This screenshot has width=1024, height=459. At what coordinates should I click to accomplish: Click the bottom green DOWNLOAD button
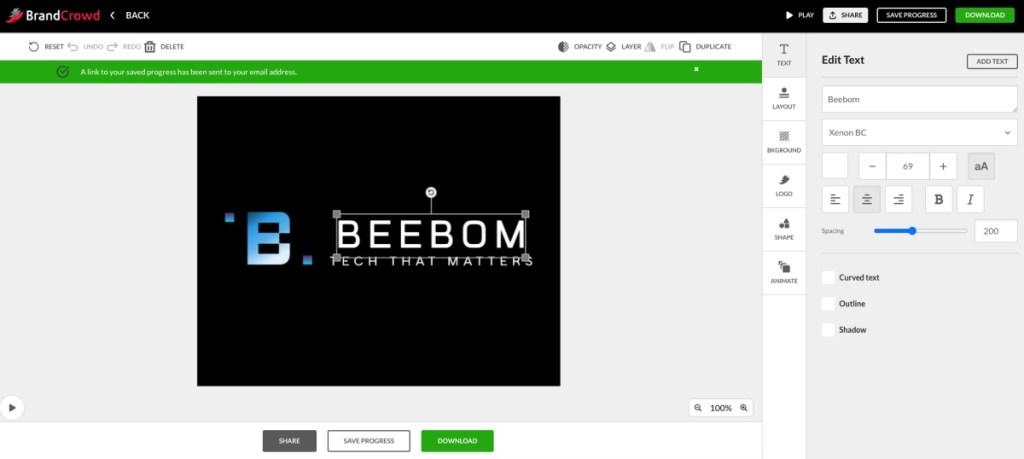click(x=457, y=441)
